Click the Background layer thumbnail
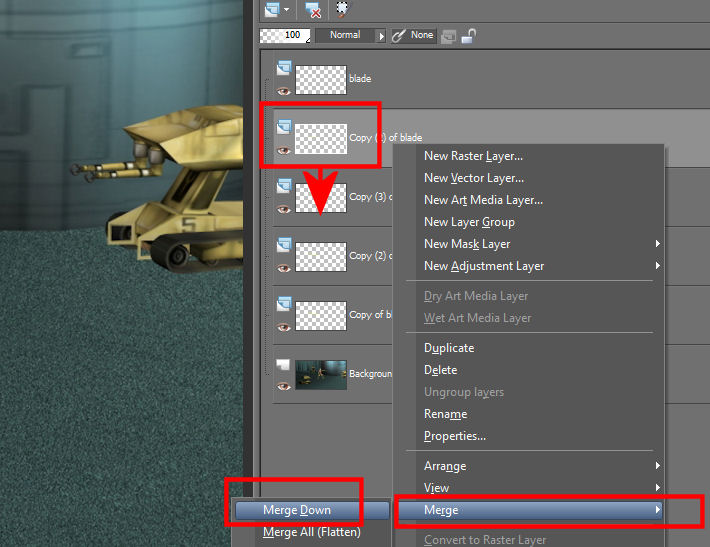Image resolution: width=710 pixels, height=547 pixels. click(321, 374)
